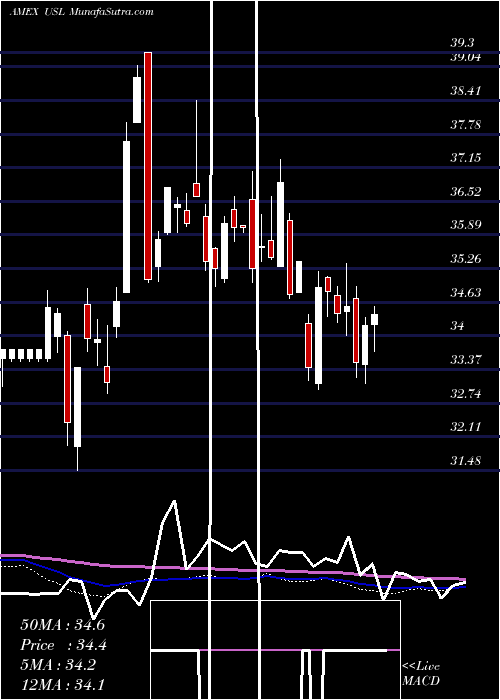This screenshot has width=500, height=700.
Task: Select the 37.78 price level label
Action: (466, 125)
